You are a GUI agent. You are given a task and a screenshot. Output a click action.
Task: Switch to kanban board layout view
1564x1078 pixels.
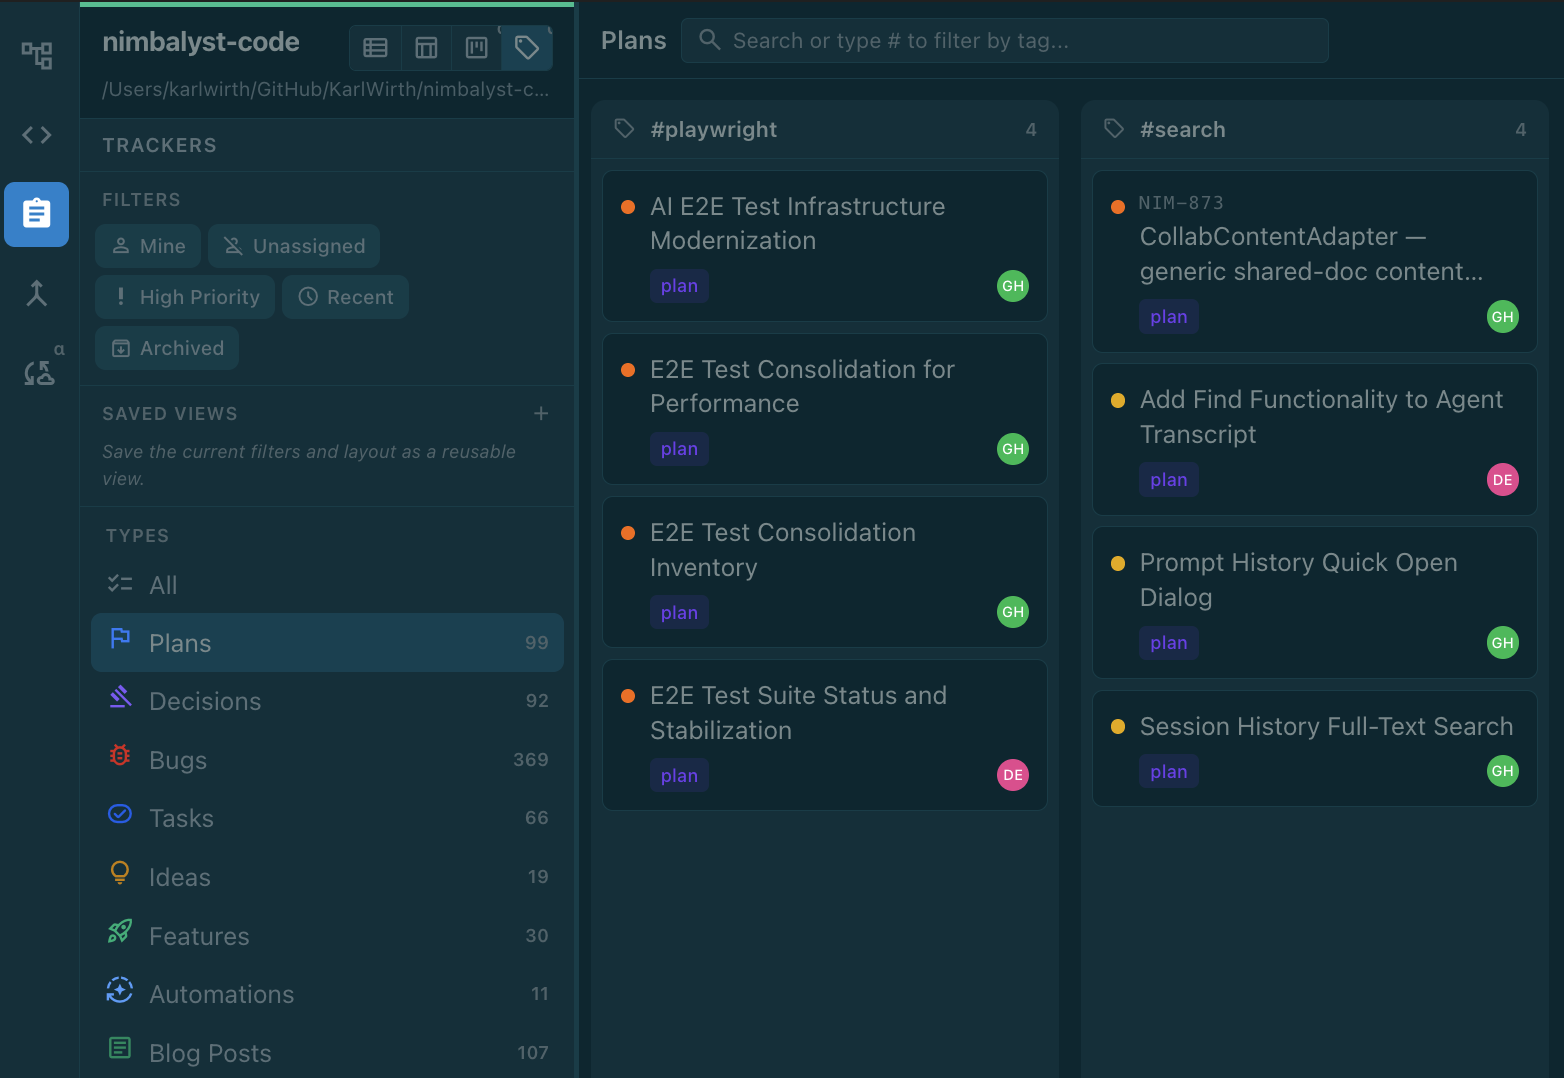(477, 47)
